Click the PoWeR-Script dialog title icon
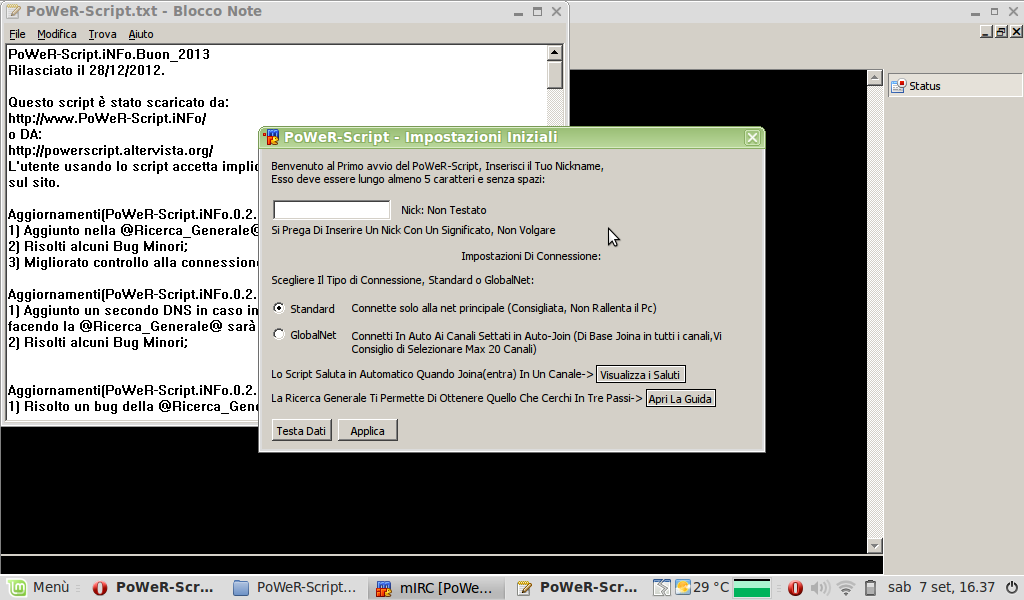The width and height of the screenshot is (1024, 600). [x=272, y=137]
